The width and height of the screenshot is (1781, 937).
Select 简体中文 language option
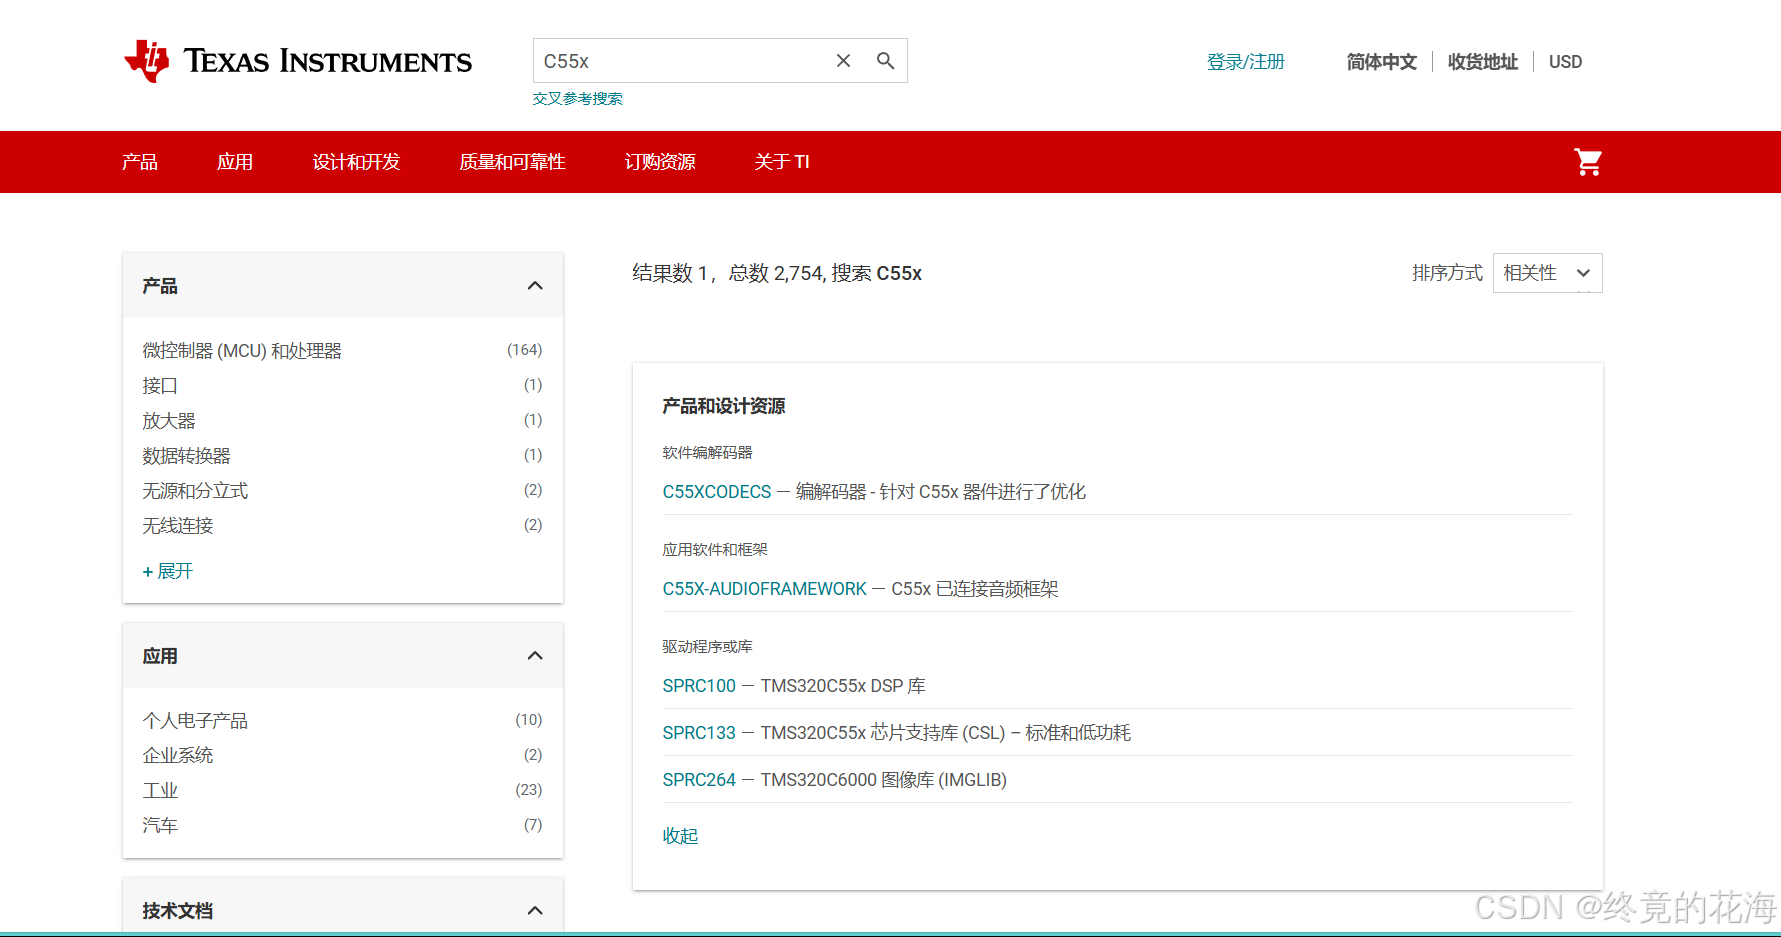(1381, 62)
